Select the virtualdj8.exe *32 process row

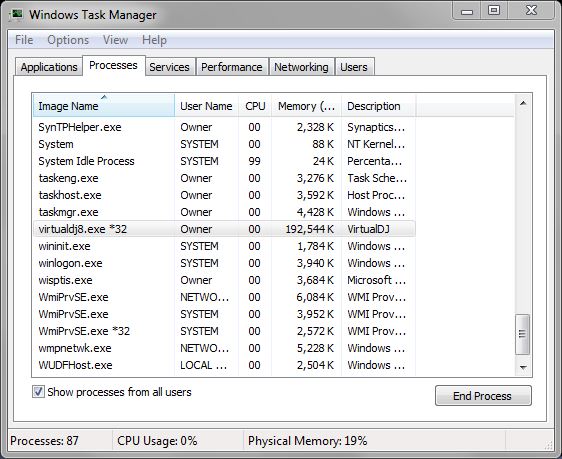coord(224,229)
